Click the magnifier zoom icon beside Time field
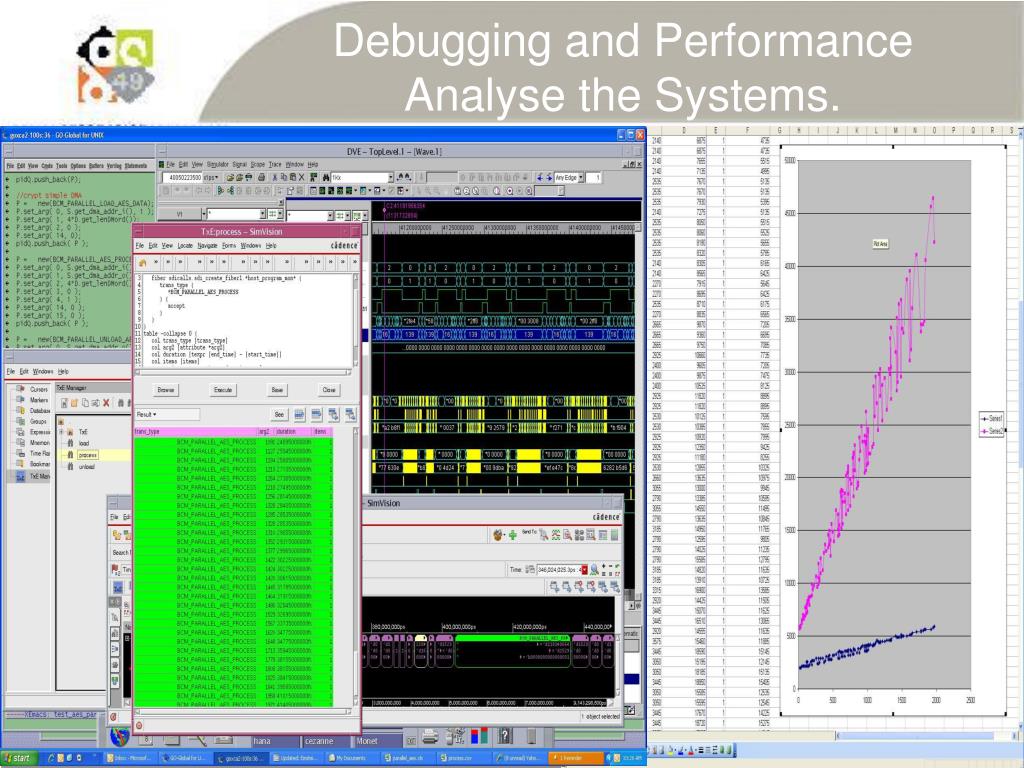The height and width of the screenshot is (768, 1024). coord(594,569)
